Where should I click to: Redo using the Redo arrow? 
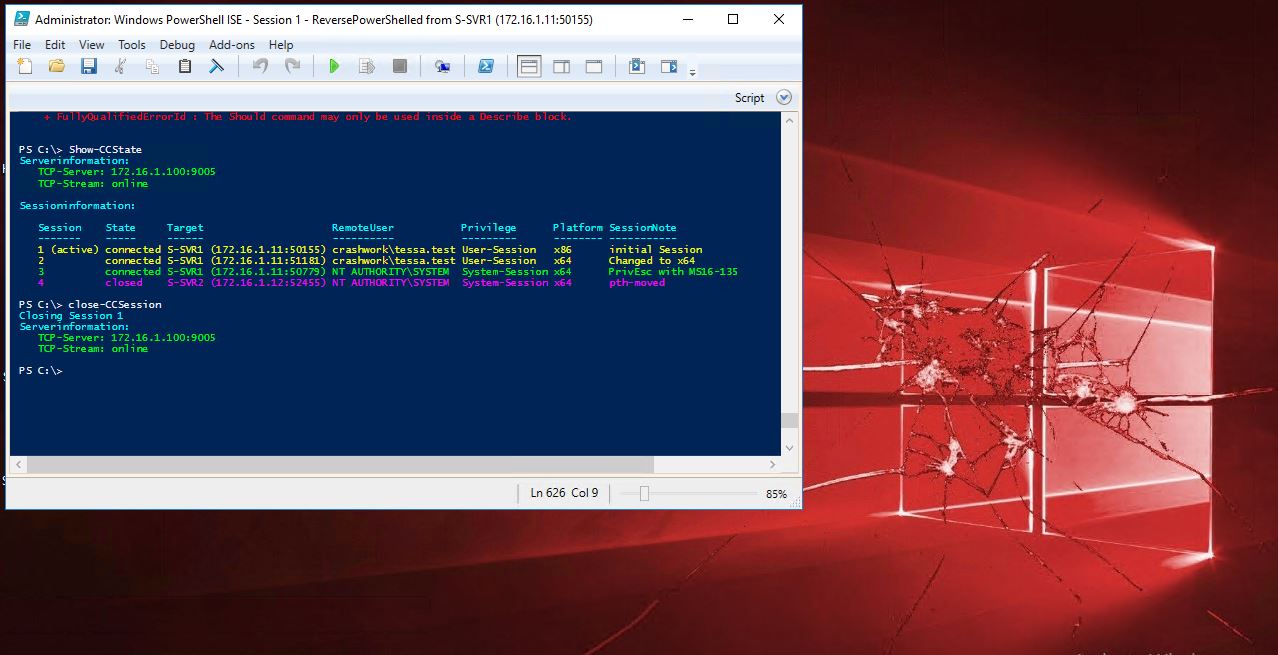click(x=292, y=66)
